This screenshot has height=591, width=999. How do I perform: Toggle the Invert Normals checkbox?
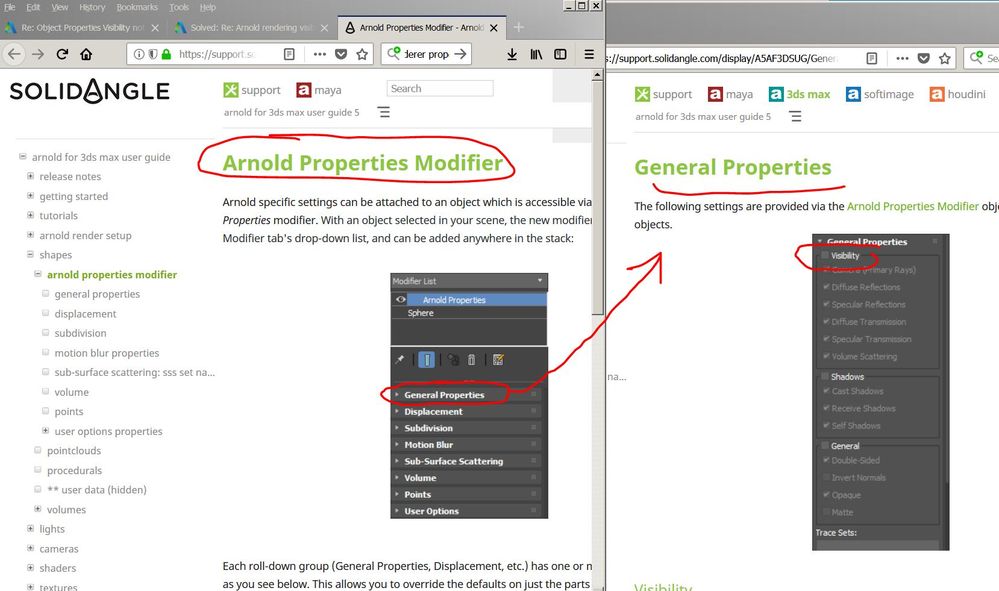(826, 477)
